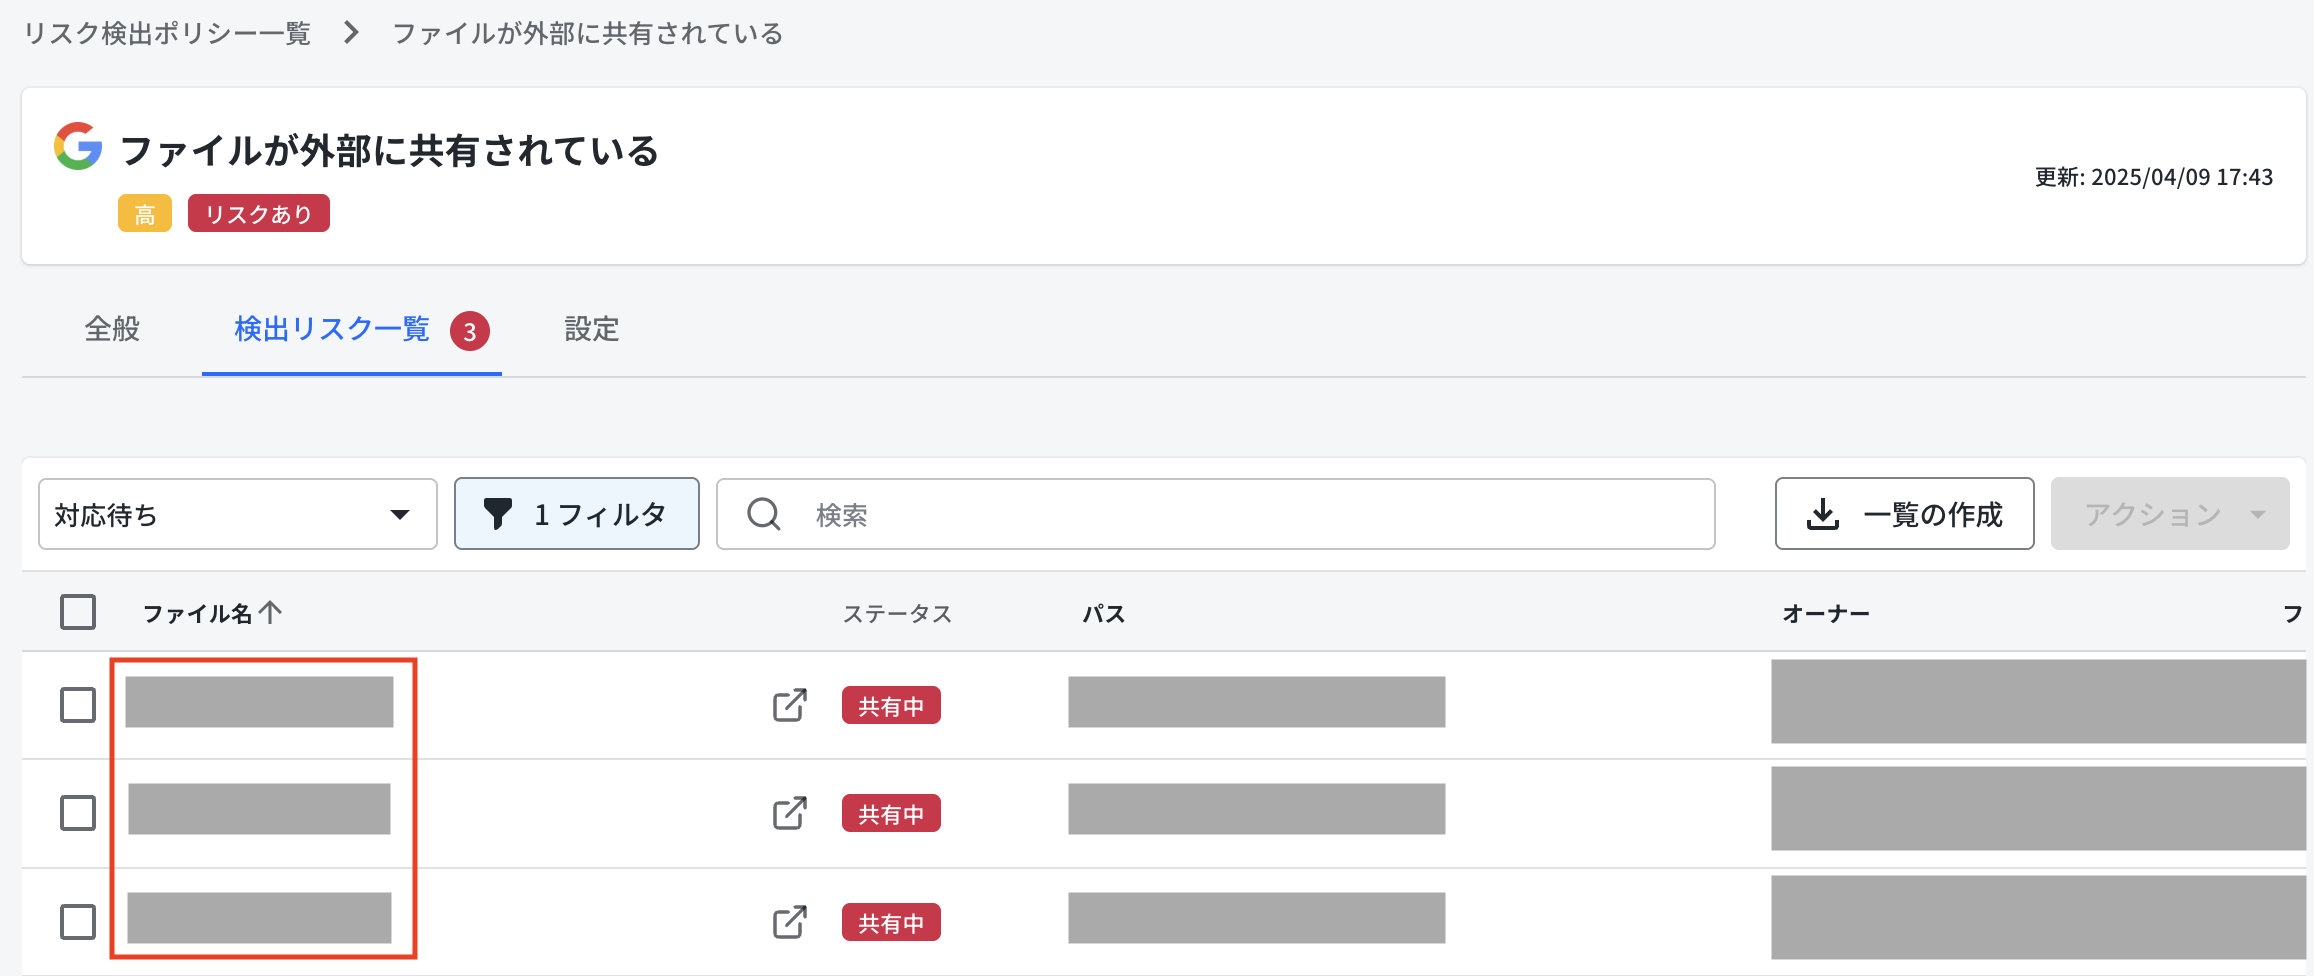Click the page title ファイルが外部に共有されている
Image resolution: width=2314 pixels, height=976 pixels.
[389, 150]
